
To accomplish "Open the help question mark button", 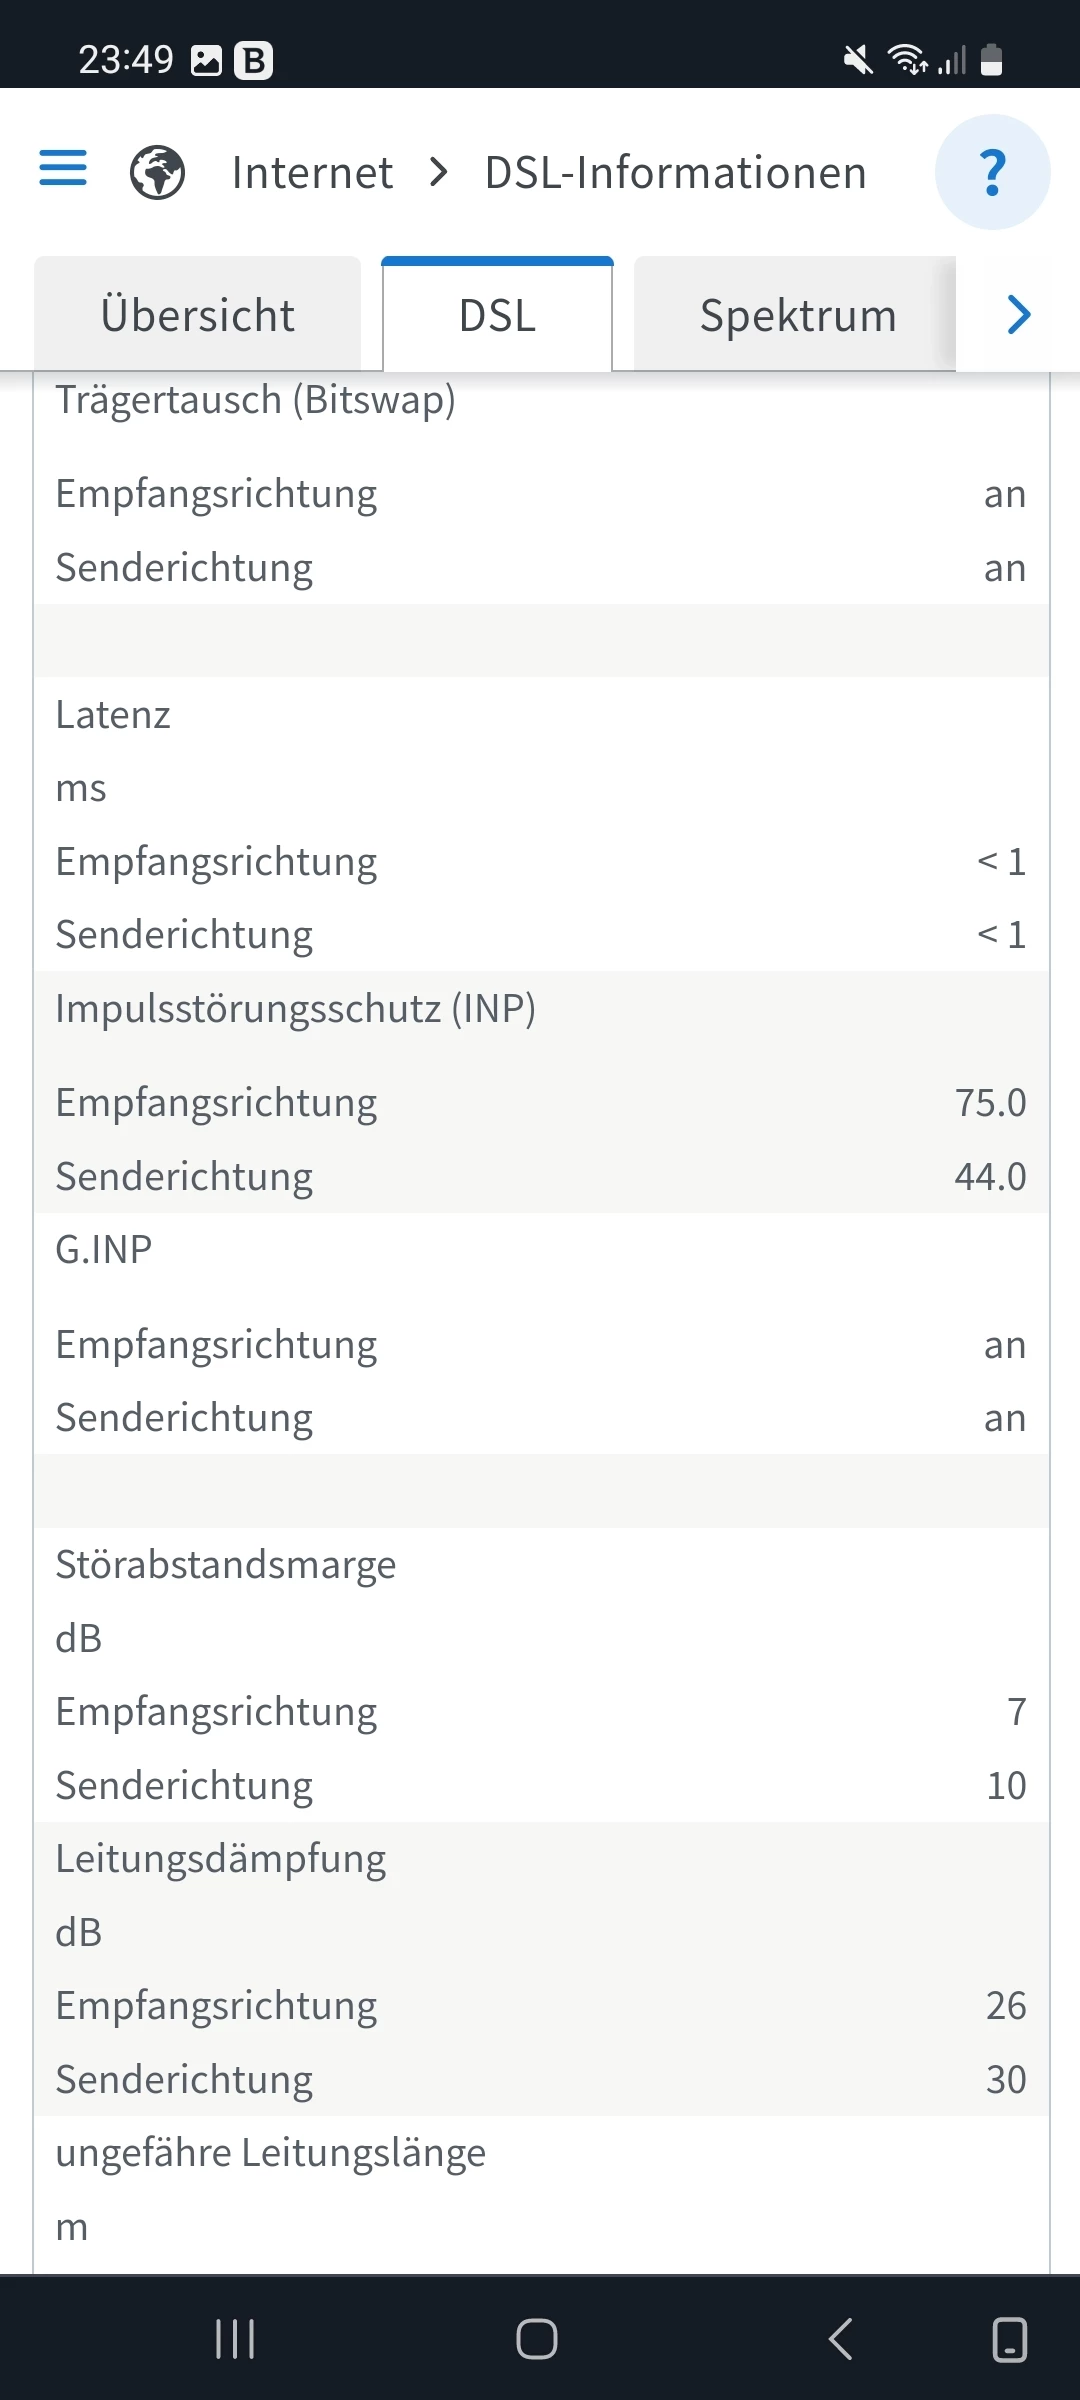I will click(992, 172).
